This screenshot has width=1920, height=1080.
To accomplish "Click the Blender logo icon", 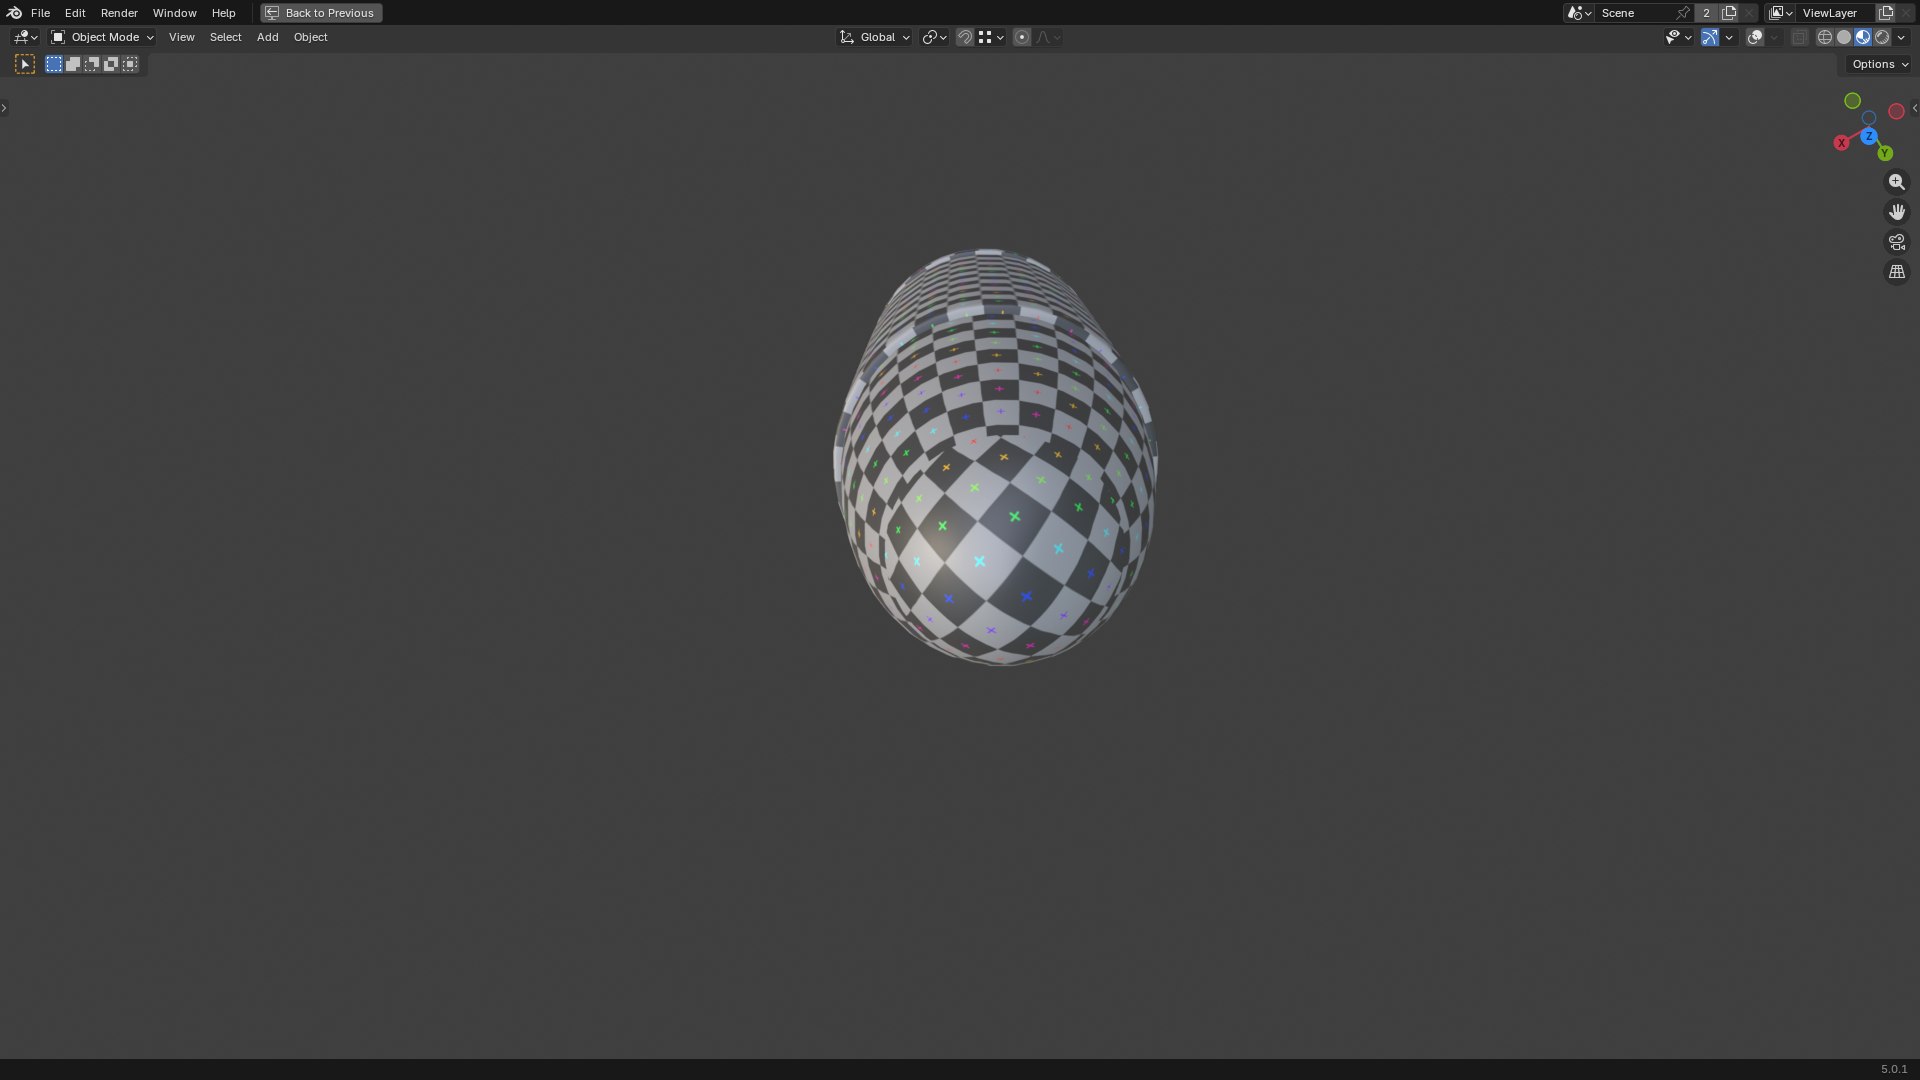I will click(x=14, y=13).
